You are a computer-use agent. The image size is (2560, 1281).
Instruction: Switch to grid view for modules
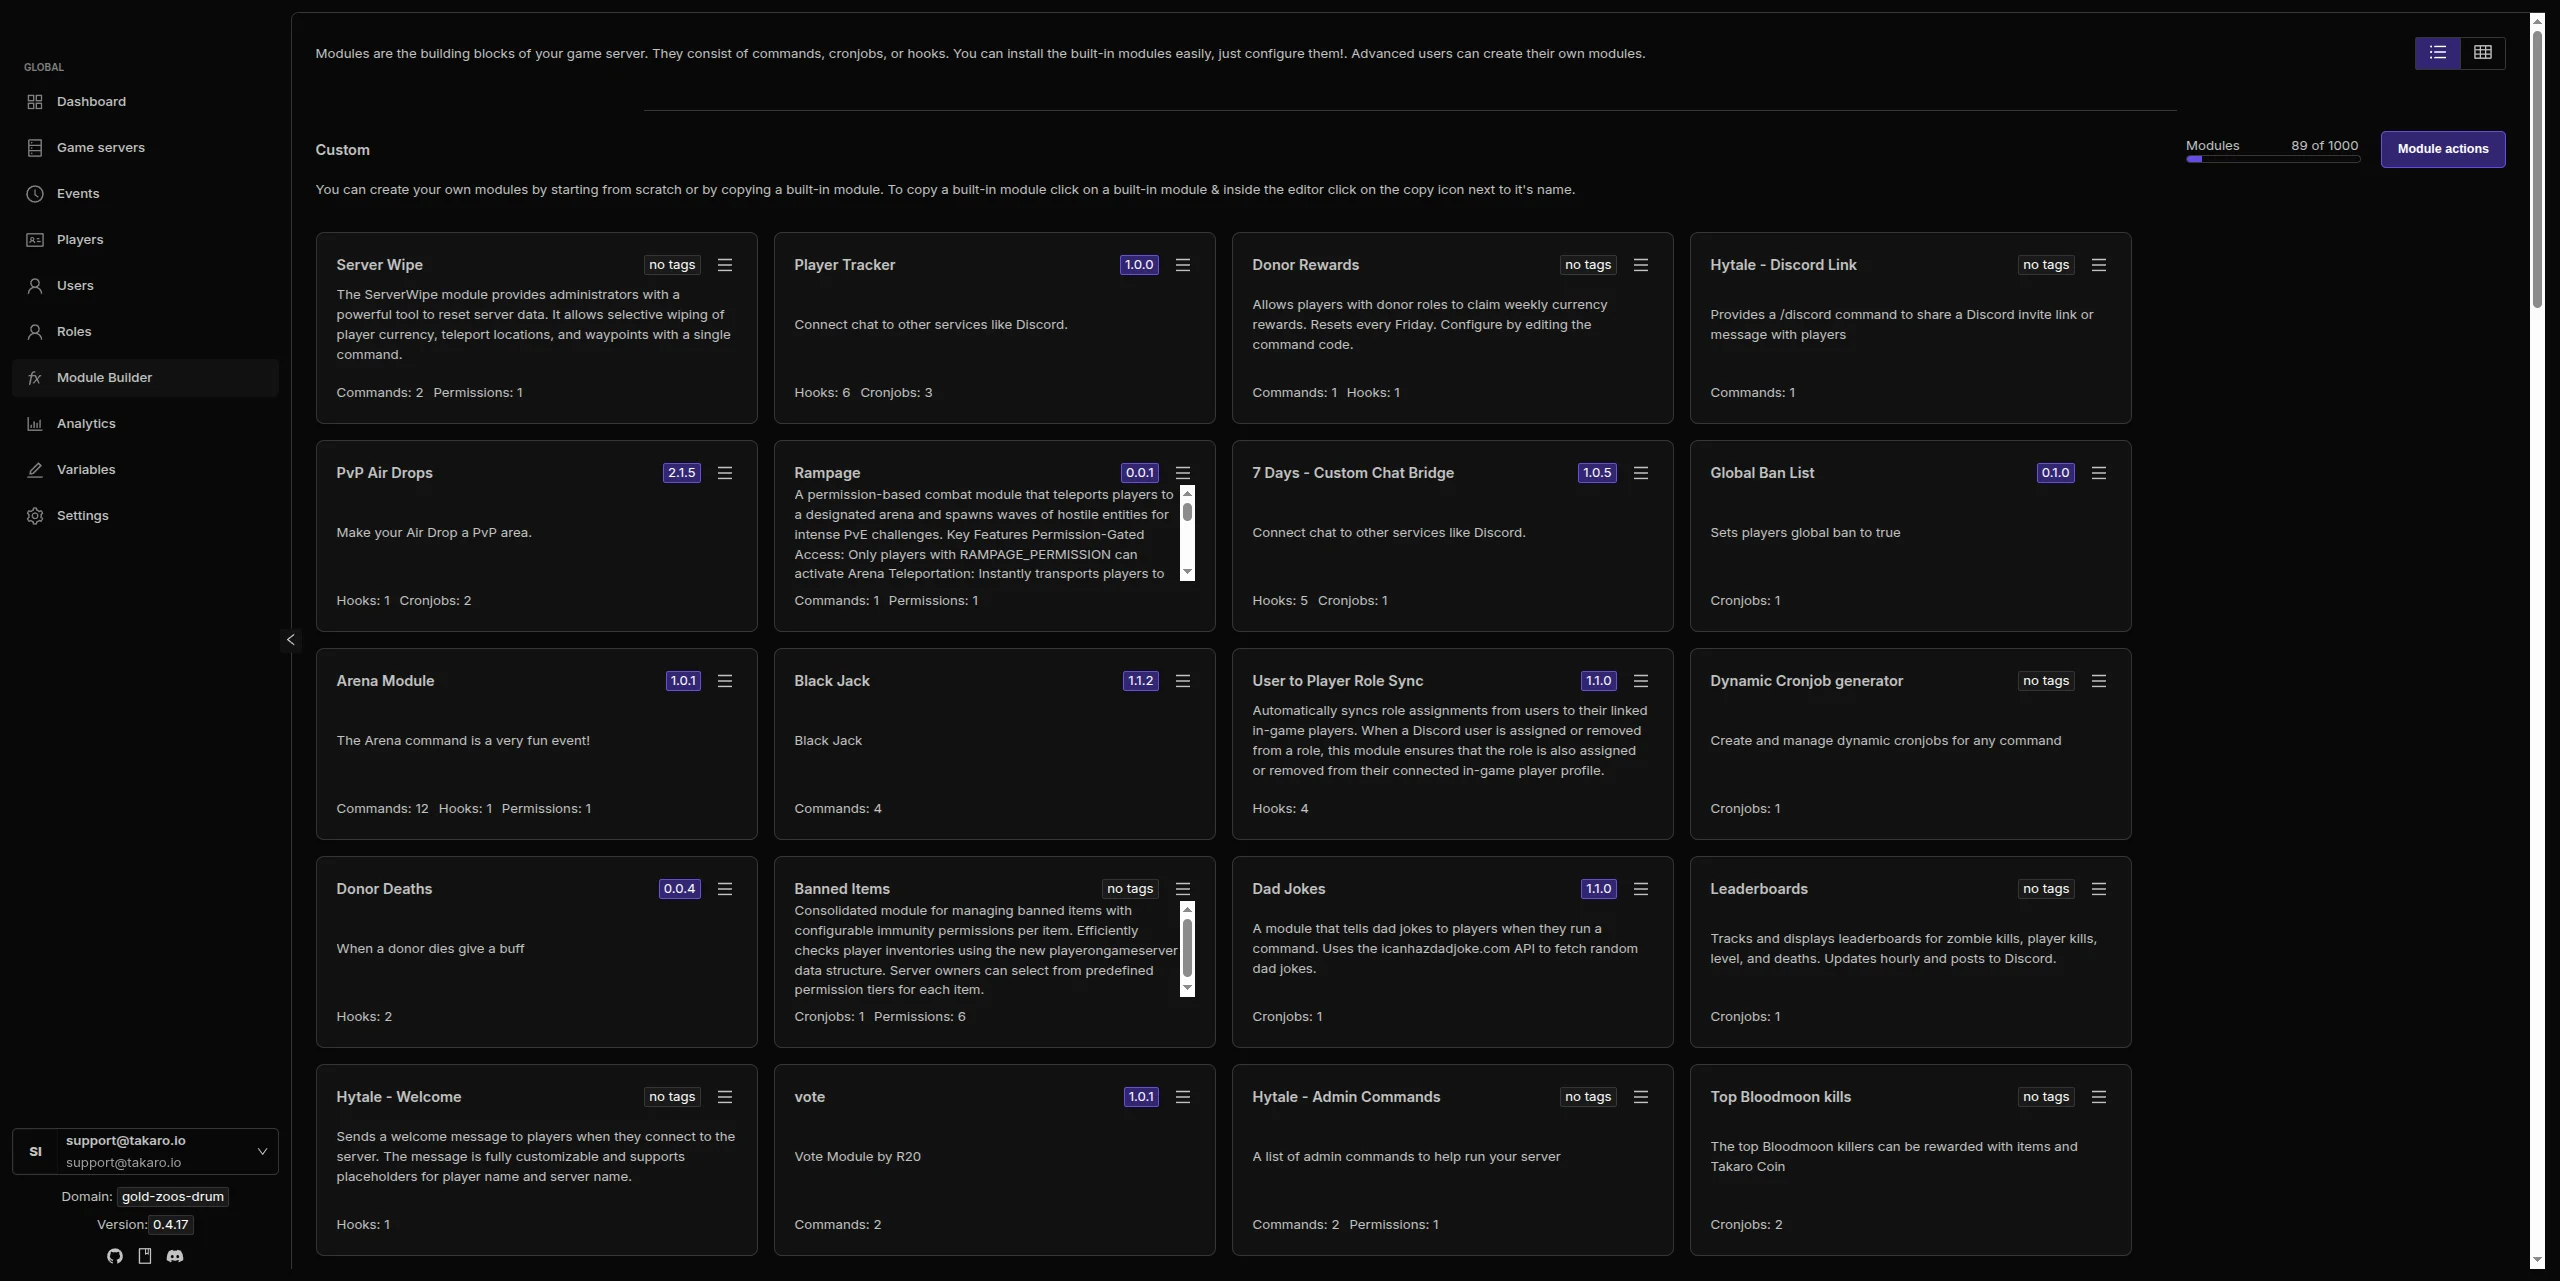click(x=2484, y=53)
